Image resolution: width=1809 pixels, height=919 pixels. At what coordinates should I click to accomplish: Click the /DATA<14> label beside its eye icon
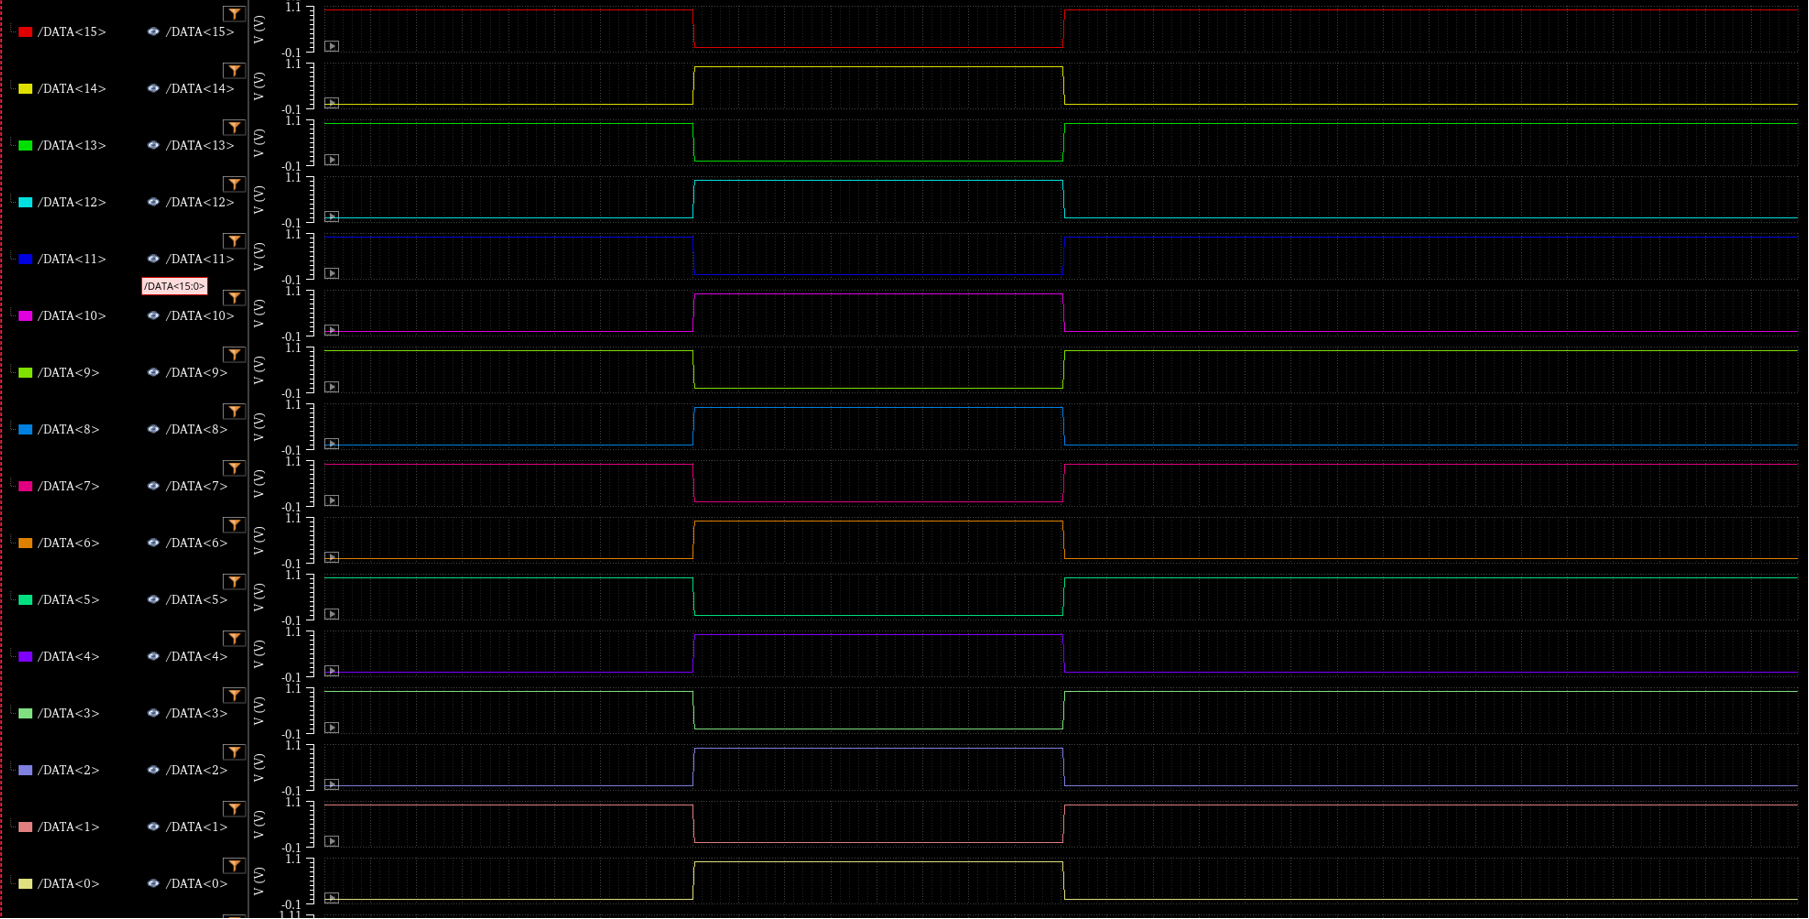[x=200, y=89]
